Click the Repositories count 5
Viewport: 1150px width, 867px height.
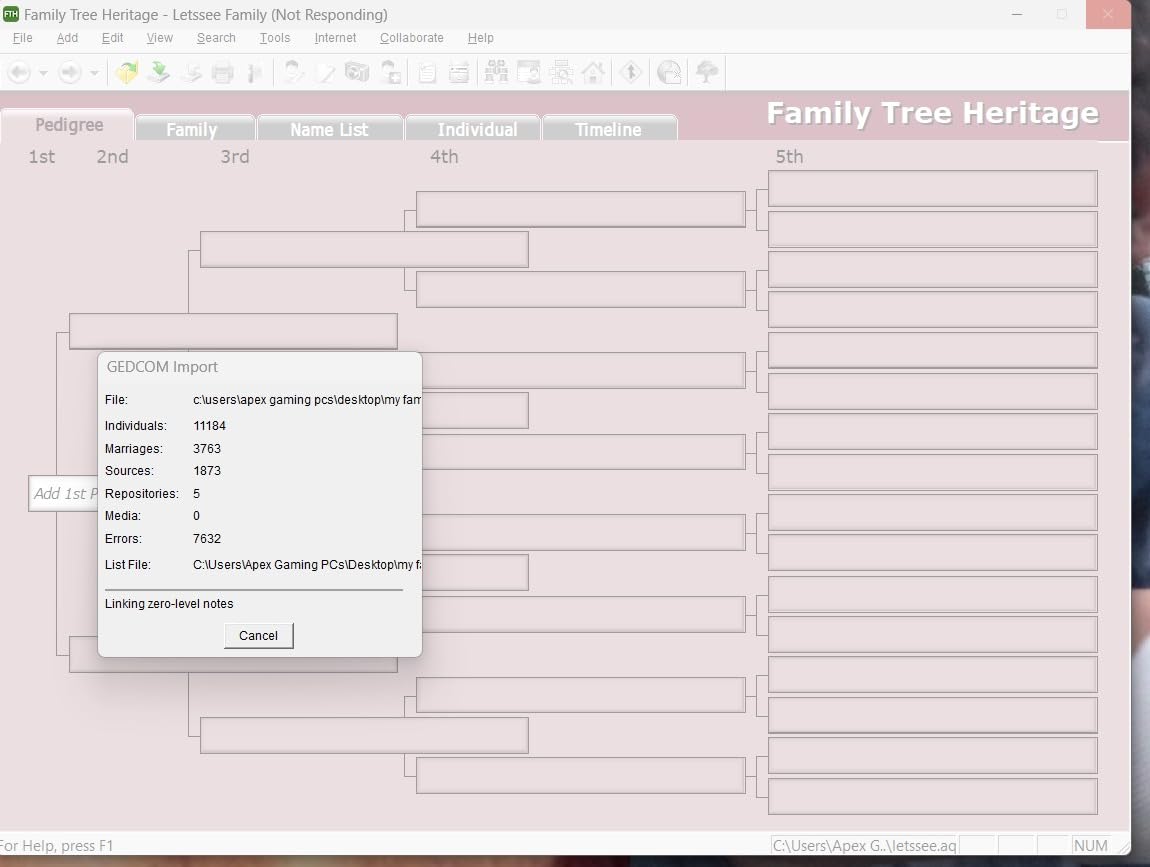coord(196,494)
